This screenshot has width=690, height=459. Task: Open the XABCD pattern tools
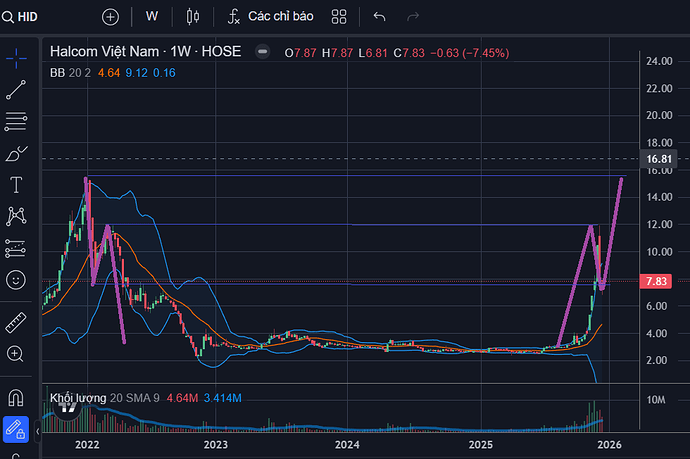click(16, 216)
